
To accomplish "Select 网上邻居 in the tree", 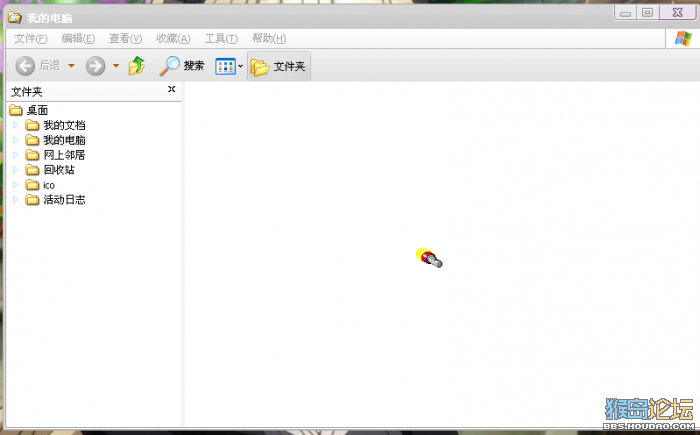I will (64, 155).
